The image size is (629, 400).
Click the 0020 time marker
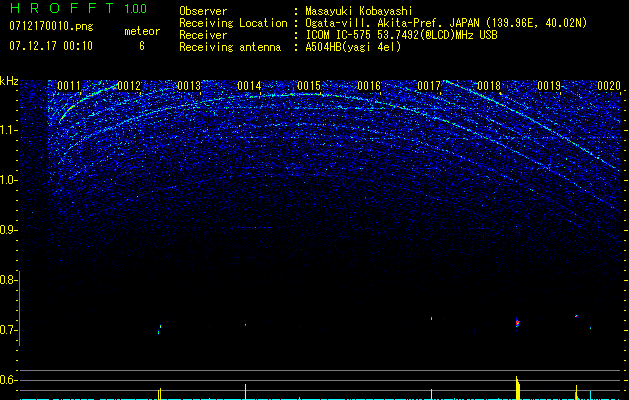609,86
